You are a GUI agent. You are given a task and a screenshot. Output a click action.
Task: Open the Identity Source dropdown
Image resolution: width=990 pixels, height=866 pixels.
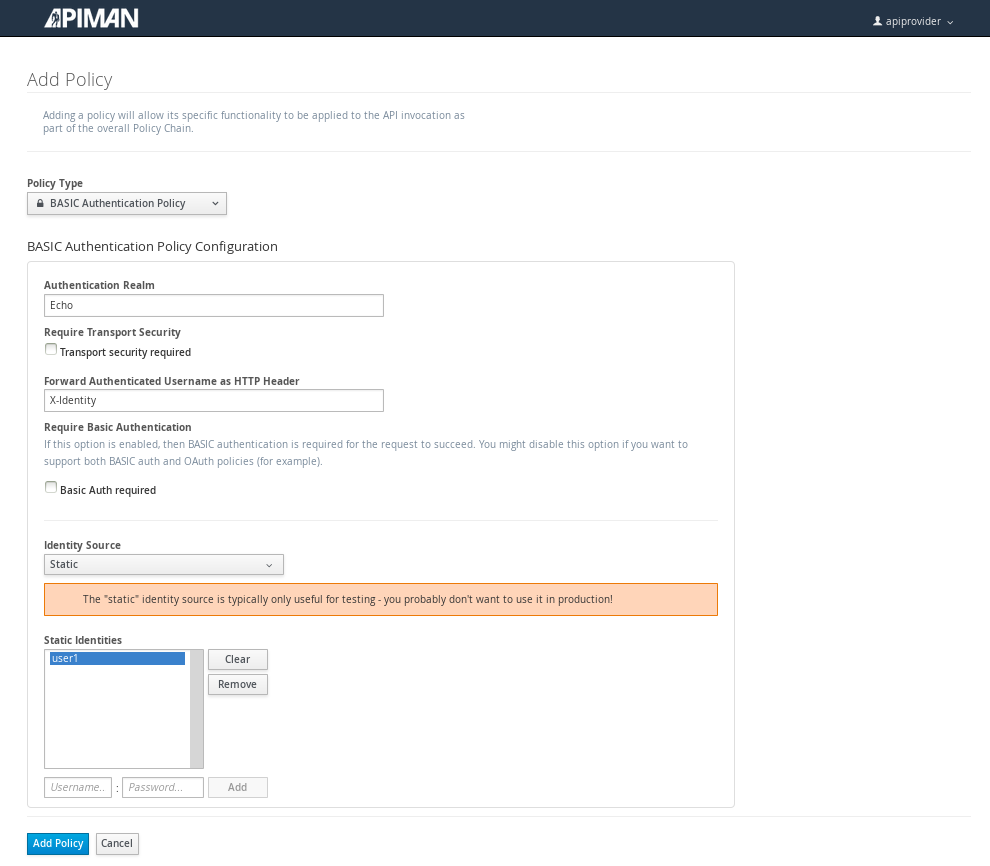(x=164, y=564)
